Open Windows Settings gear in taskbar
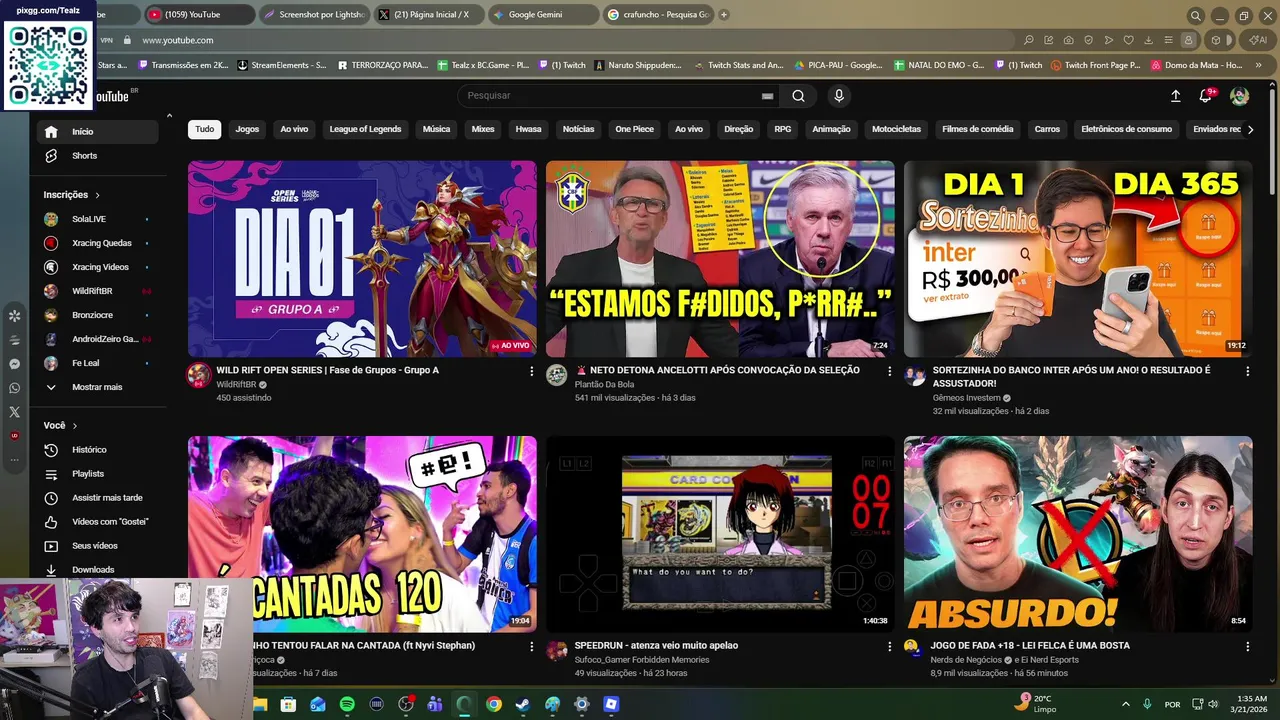The width and height of the screenshot is (1280, 720). pos(582,704)
